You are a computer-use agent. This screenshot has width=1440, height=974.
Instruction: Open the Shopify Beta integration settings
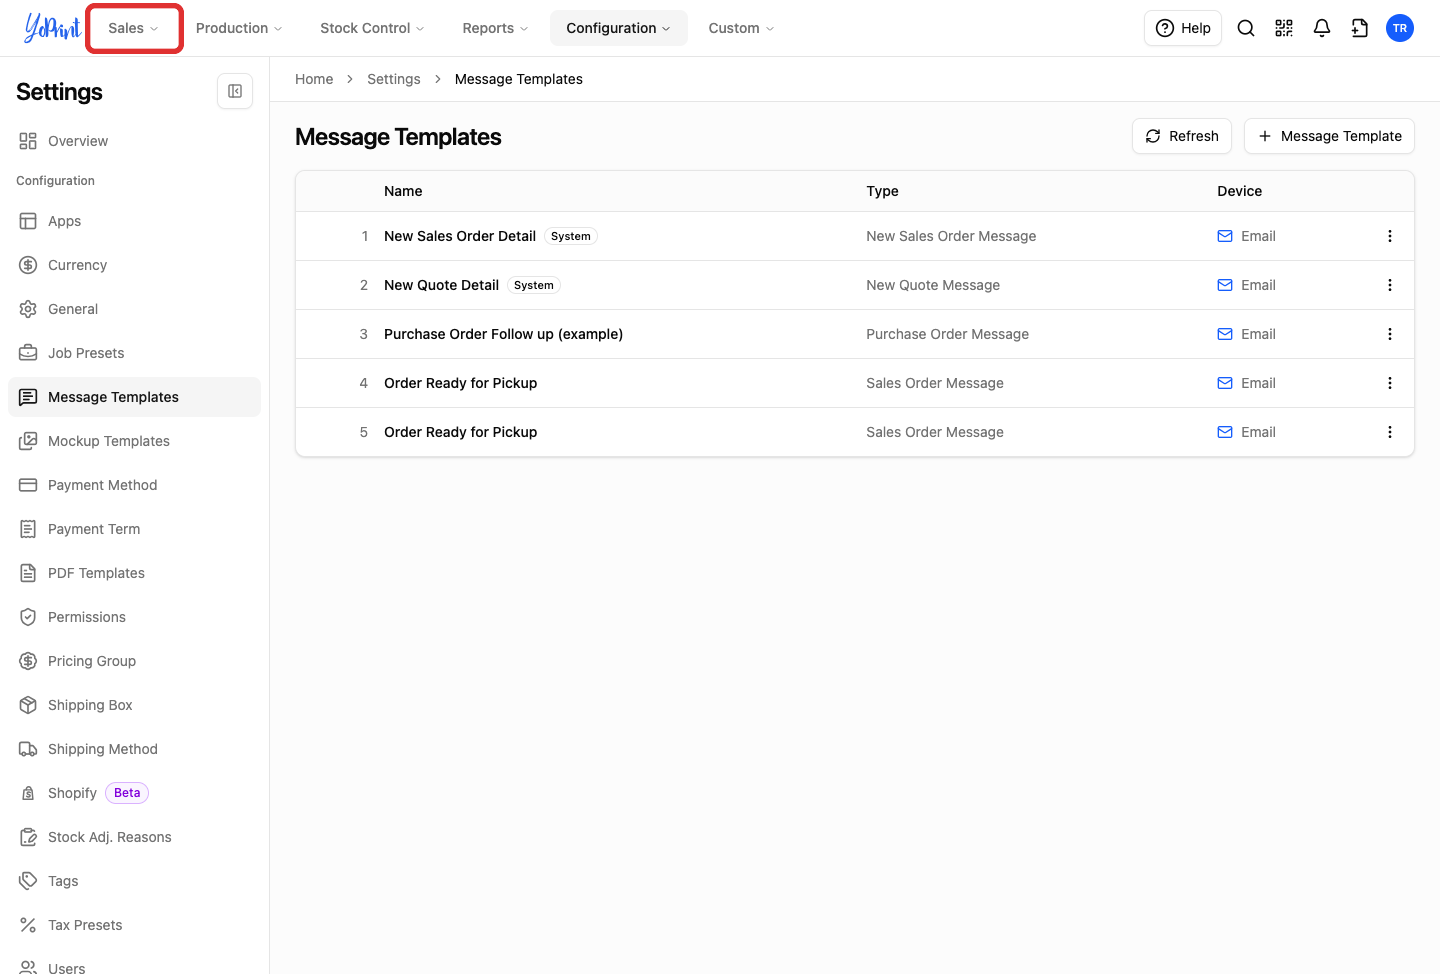(x=134, y=793)
